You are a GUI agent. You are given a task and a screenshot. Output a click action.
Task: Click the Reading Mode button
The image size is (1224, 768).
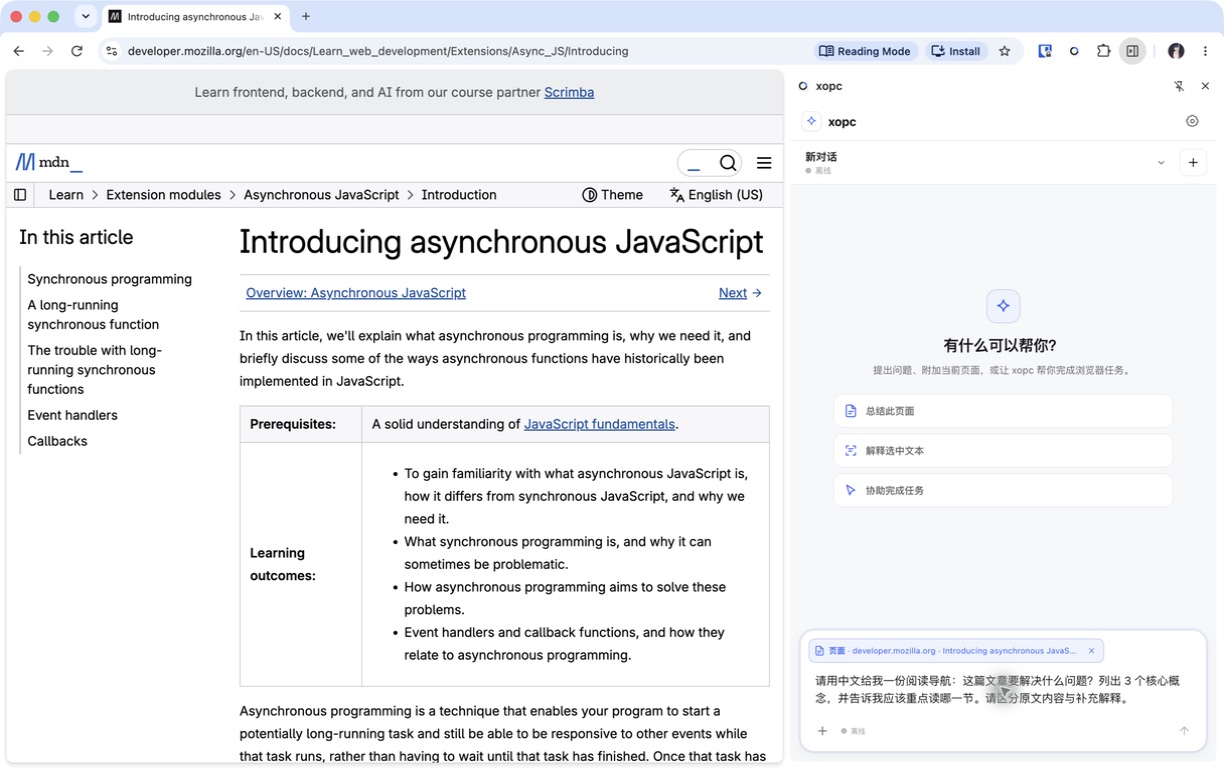click(865, 51)
